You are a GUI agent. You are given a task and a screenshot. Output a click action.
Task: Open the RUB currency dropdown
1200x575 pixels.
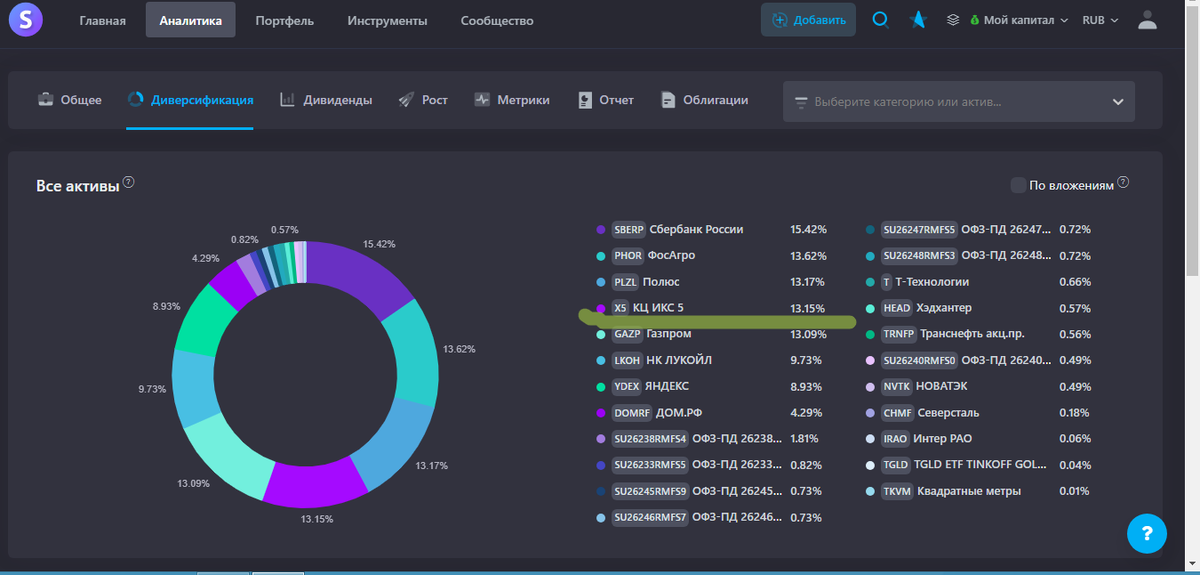pos(1100,20)
